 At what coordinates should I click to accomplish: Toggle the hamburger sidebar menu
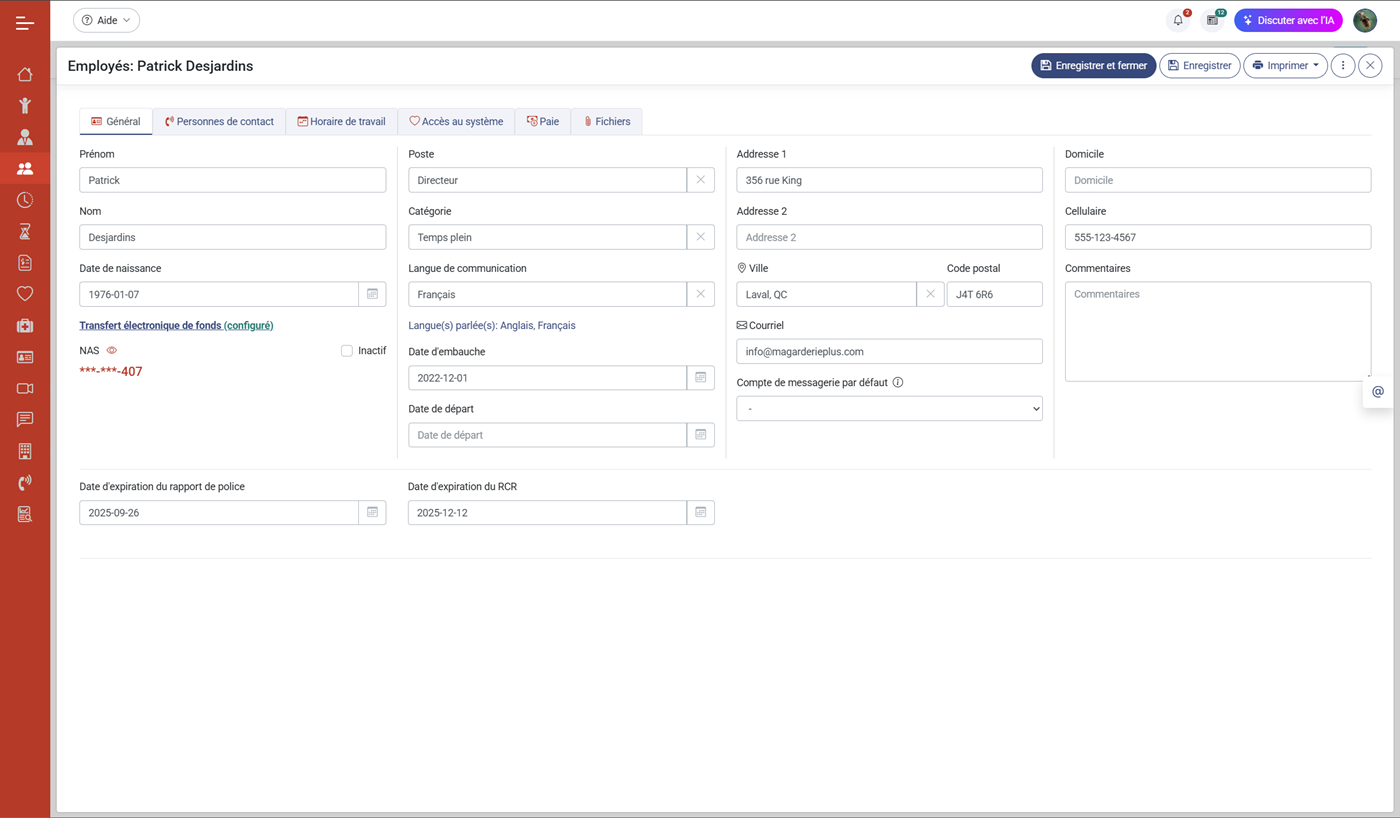[x=25, y=22]
